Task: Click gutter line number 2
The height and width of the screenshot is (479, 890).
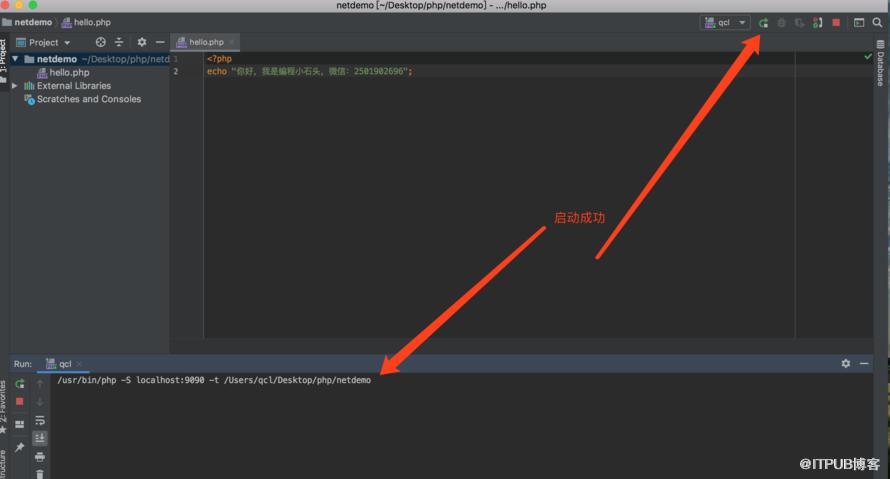Action: (175, 72)
